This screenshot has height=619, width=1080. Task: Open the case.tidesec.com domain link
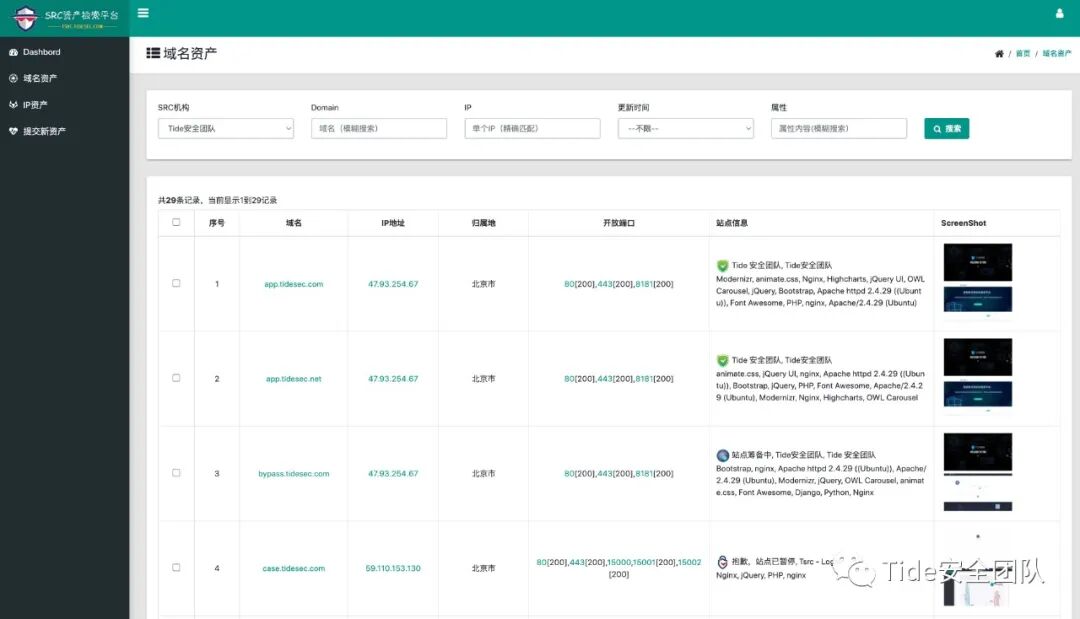pos(293,569)
